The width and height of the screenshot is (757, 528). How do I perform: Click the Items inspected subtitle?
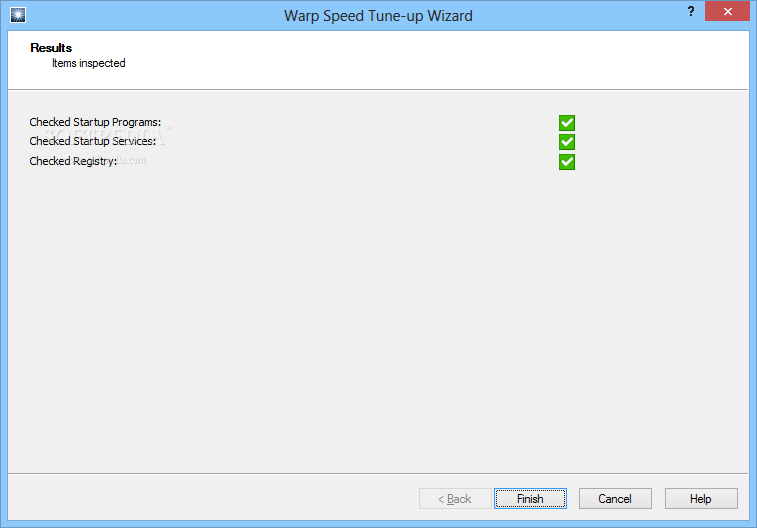[89, 63]
